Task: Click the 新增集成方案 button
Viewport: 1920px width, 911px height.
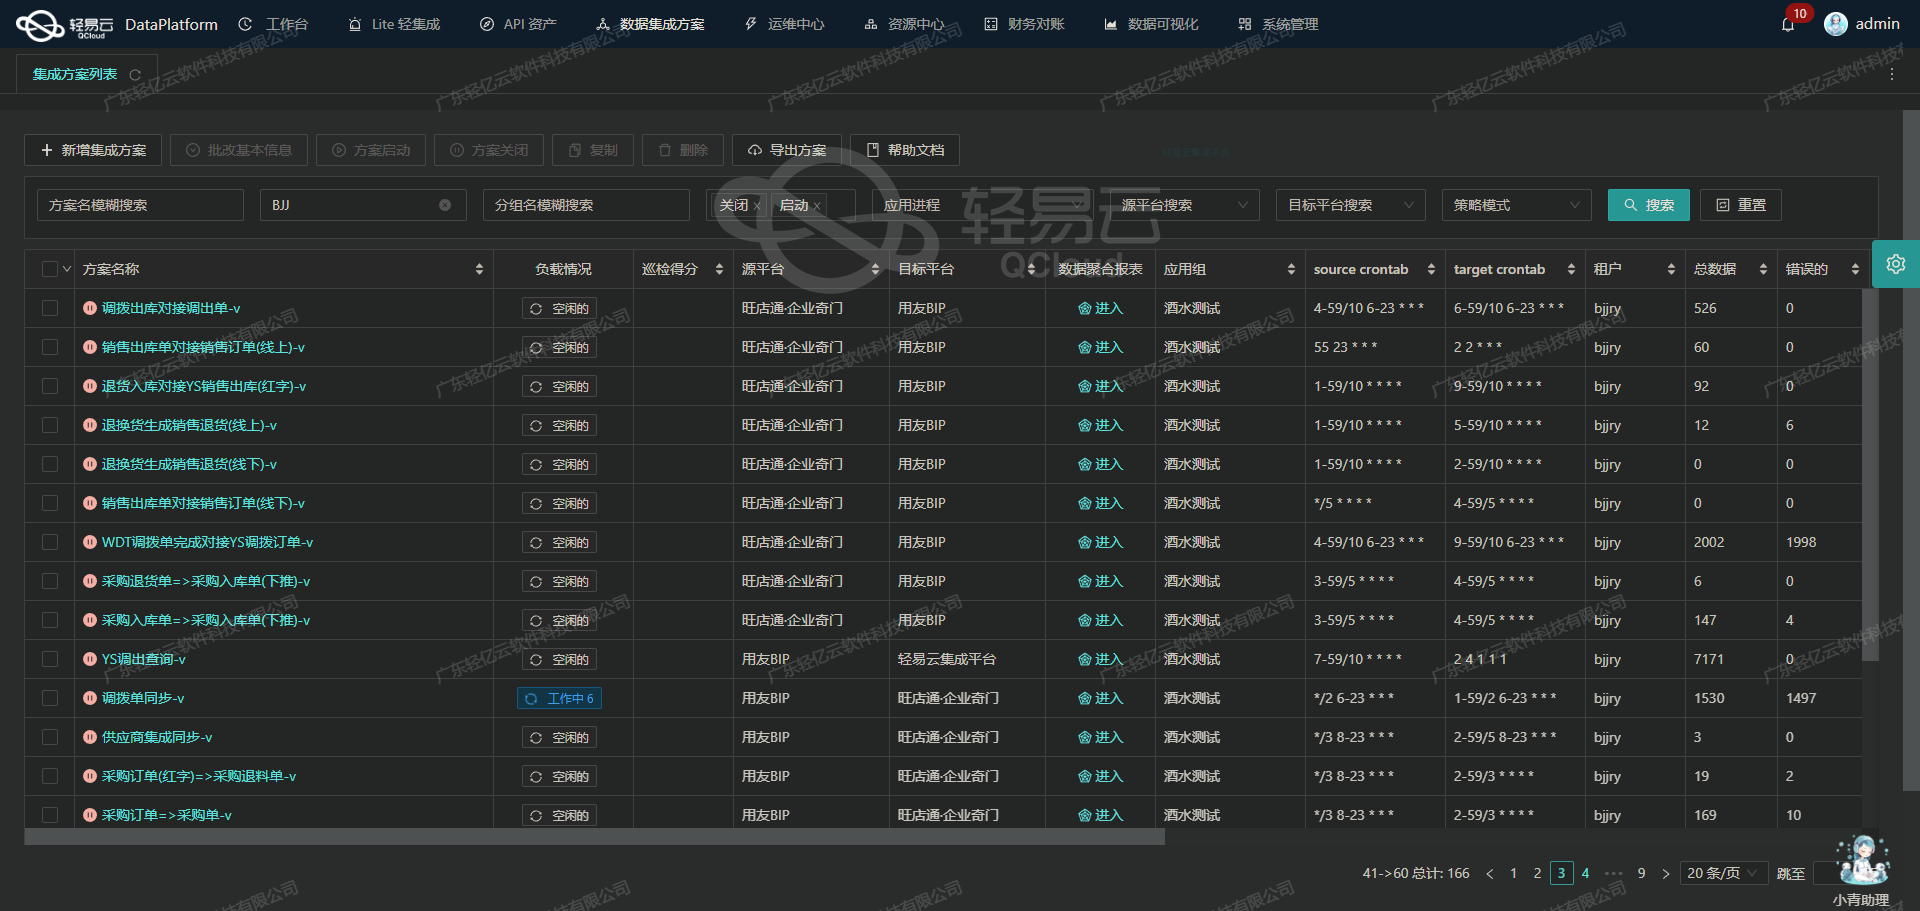Action: tap(93, 150)
